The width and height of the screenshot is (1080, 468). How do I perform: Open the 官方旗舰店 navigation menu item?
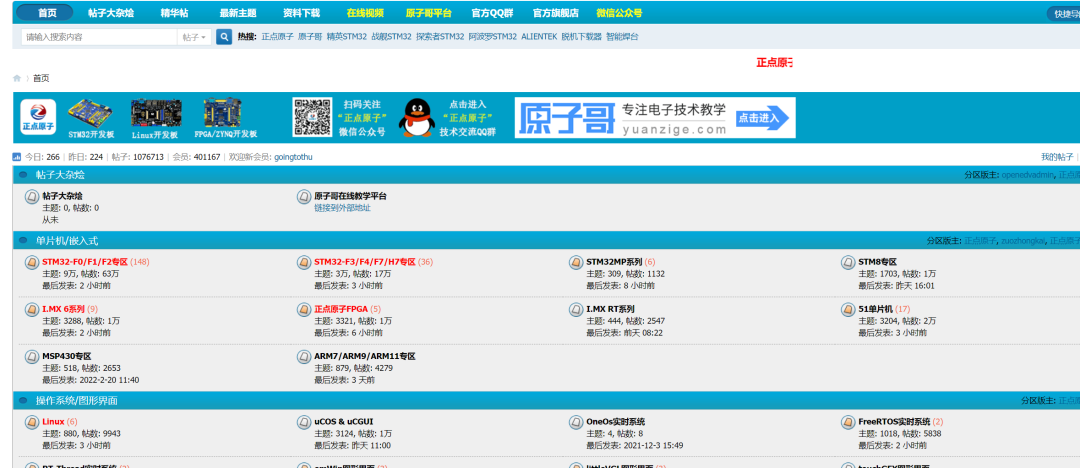[556, 13]
